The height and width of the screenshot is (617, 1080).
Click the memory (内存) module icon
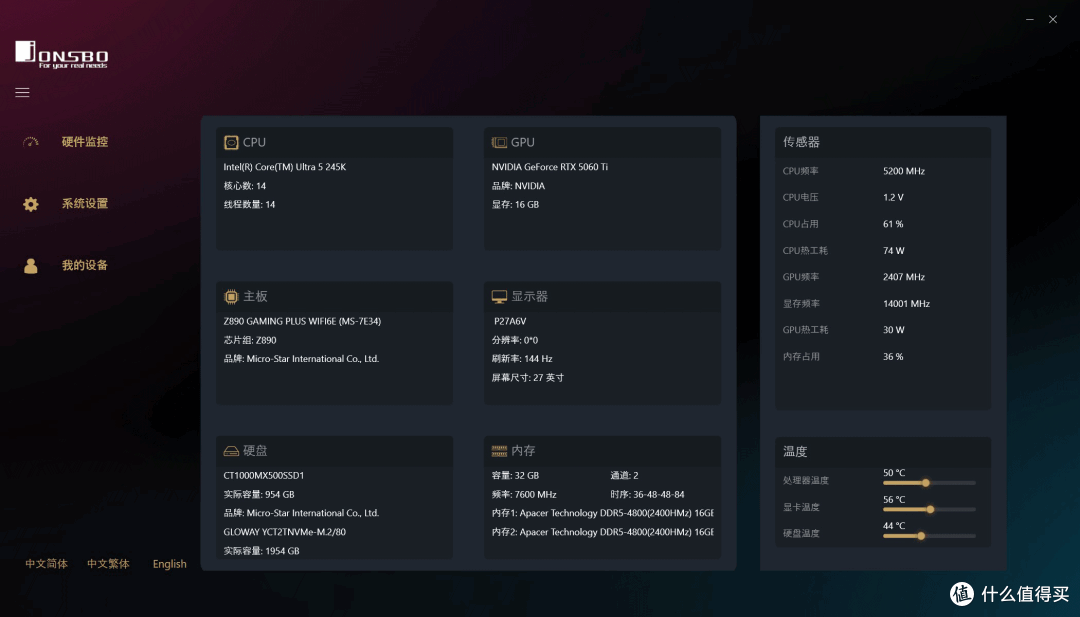(x=499, y=451)
